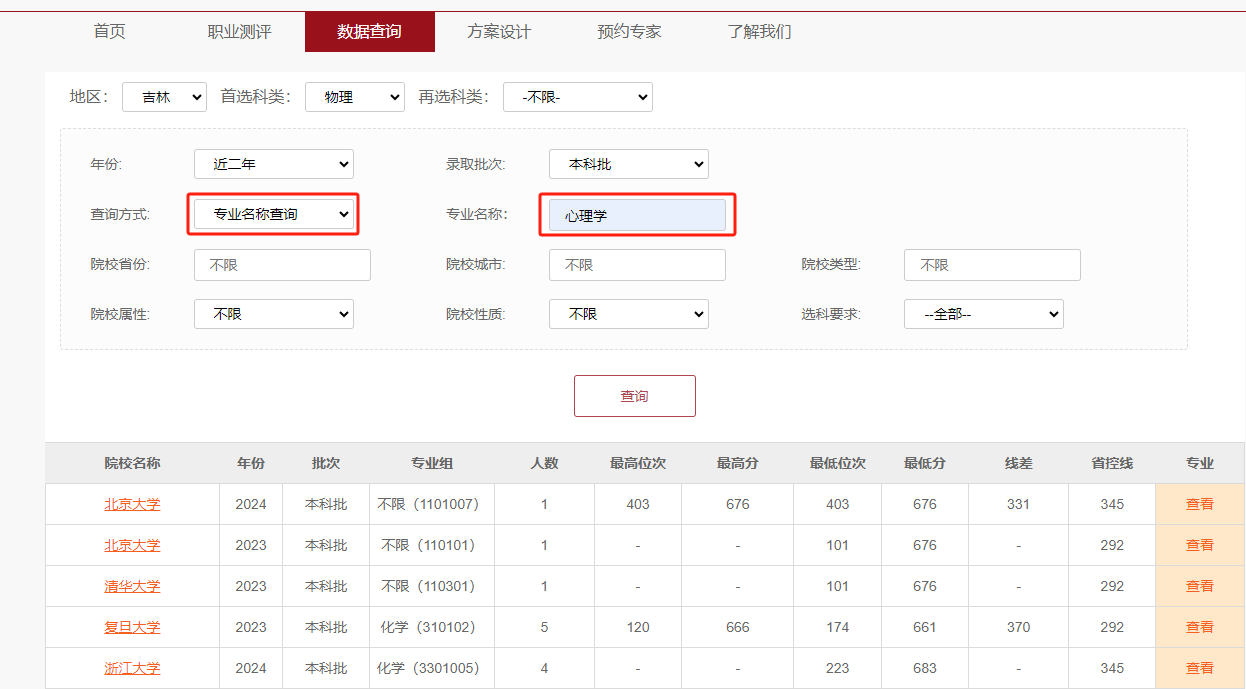Open the 选科要求 dropdown
The image size is (1246, 689).
pos(983,314)
